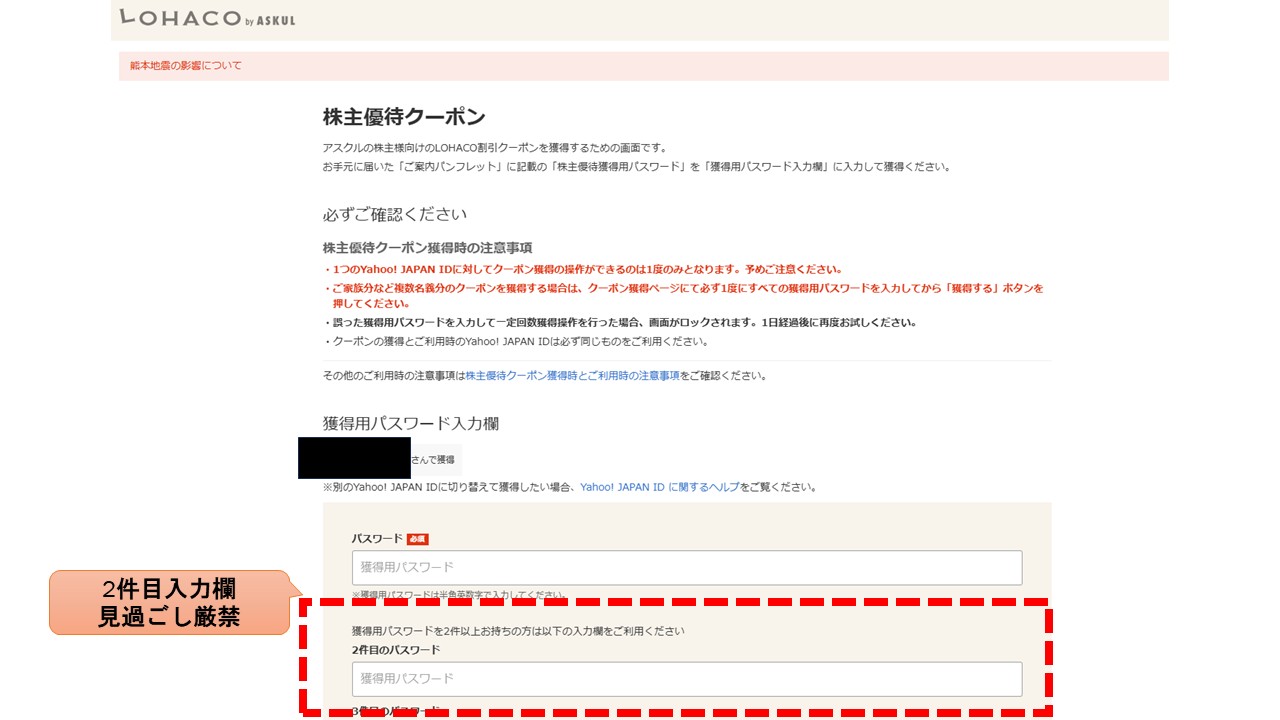Viewport: 1280px width, 720px height.
Task: Click the LOHACO by ASKUL logo
Action: coord(207,18)
